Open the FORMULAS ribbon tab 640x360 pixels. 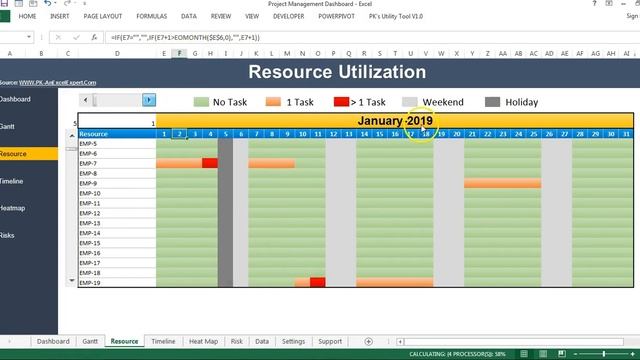[x=152, y=16]
